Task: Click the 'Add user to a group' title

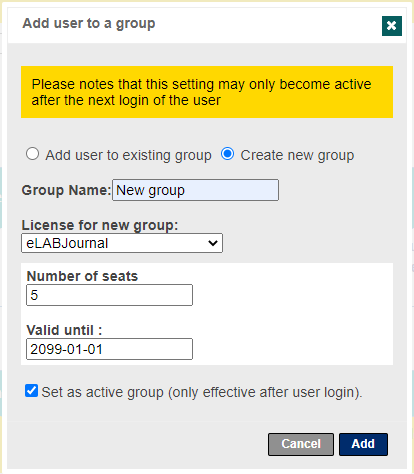Action: (x=89, y=24)
